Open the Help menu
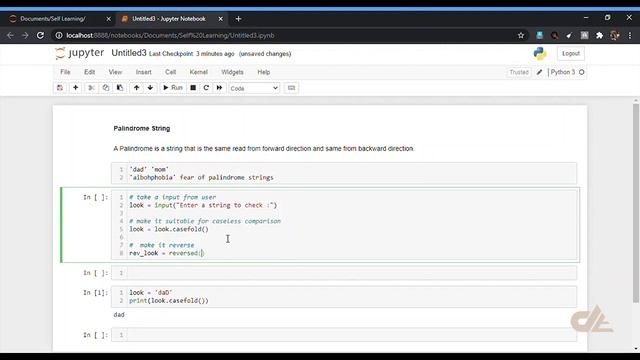The image size is (640, 360). coord(264,72)
